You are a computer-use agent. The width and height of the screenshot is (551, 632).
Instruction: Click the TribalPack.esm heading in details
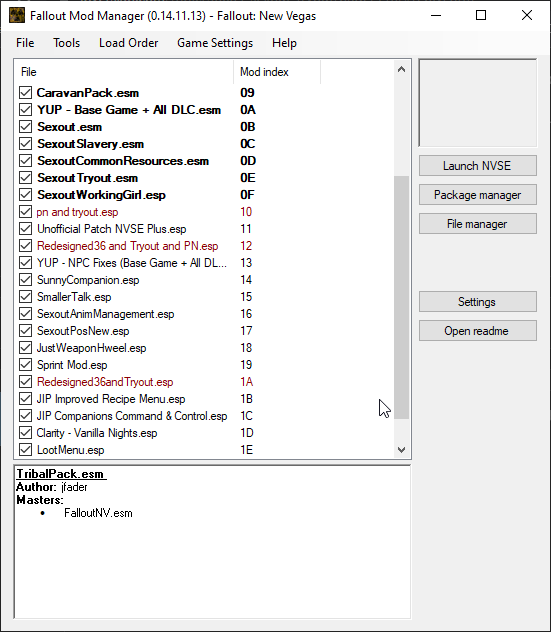[x=61, y=474]
